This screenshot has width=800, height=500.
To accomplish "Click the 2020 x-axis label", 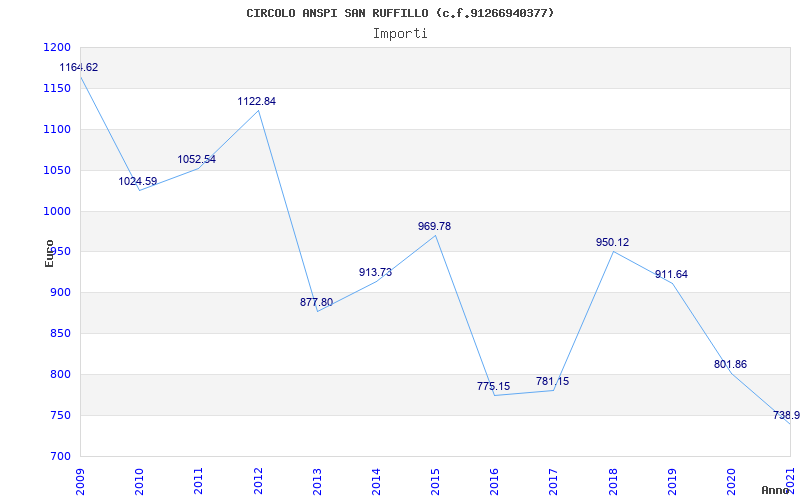I will [732, 481].
